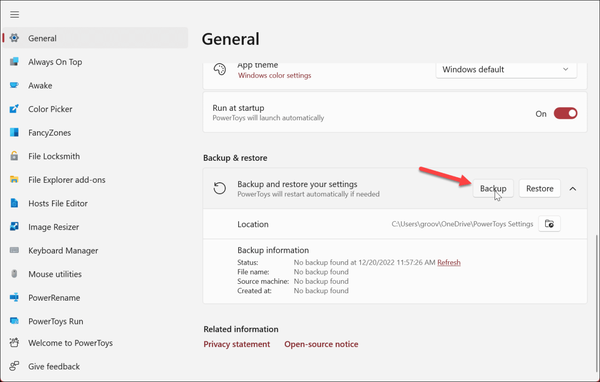Refresh the backup status link
This screenshot has width=600, height=382.
pos(449,263)
